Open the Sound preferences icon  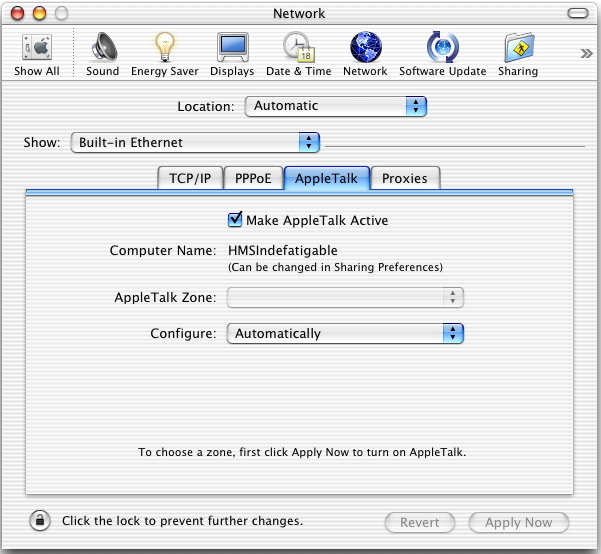click(103, 48)
